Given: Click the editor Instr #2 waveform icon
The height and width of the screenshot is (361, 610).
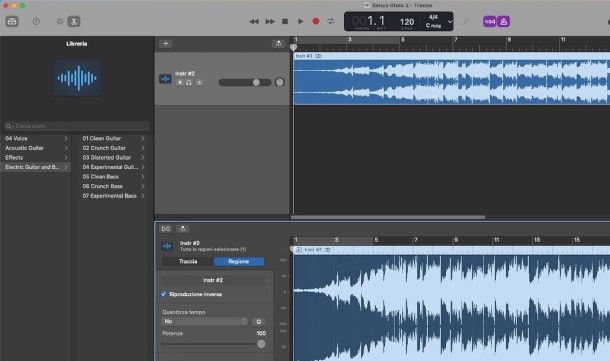Looking at the screenshot, I should pos(167,246).
